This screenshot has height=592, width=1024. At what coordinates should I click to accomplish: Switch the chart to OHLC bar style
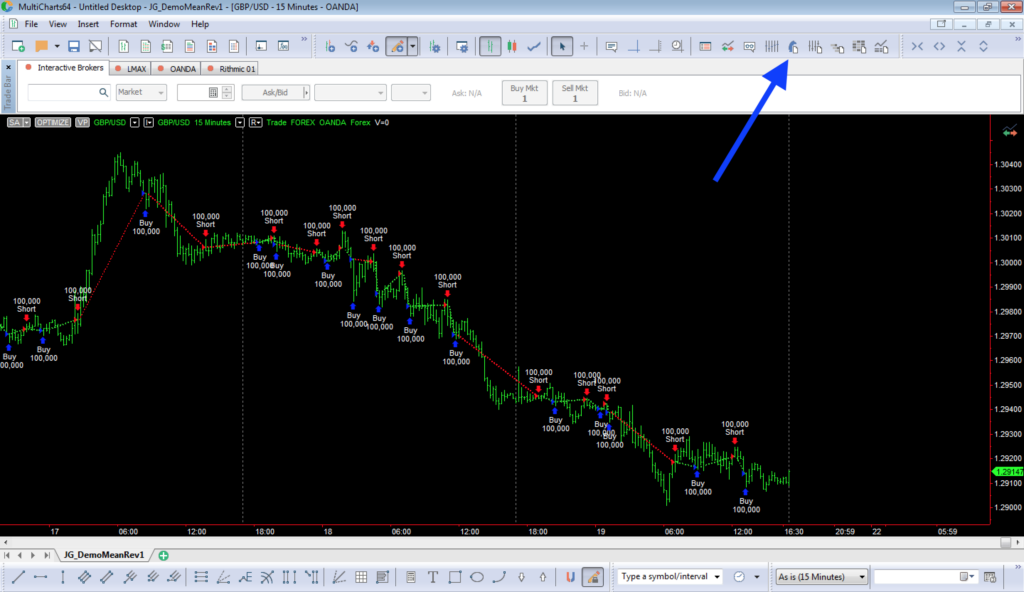pos(488,46)
